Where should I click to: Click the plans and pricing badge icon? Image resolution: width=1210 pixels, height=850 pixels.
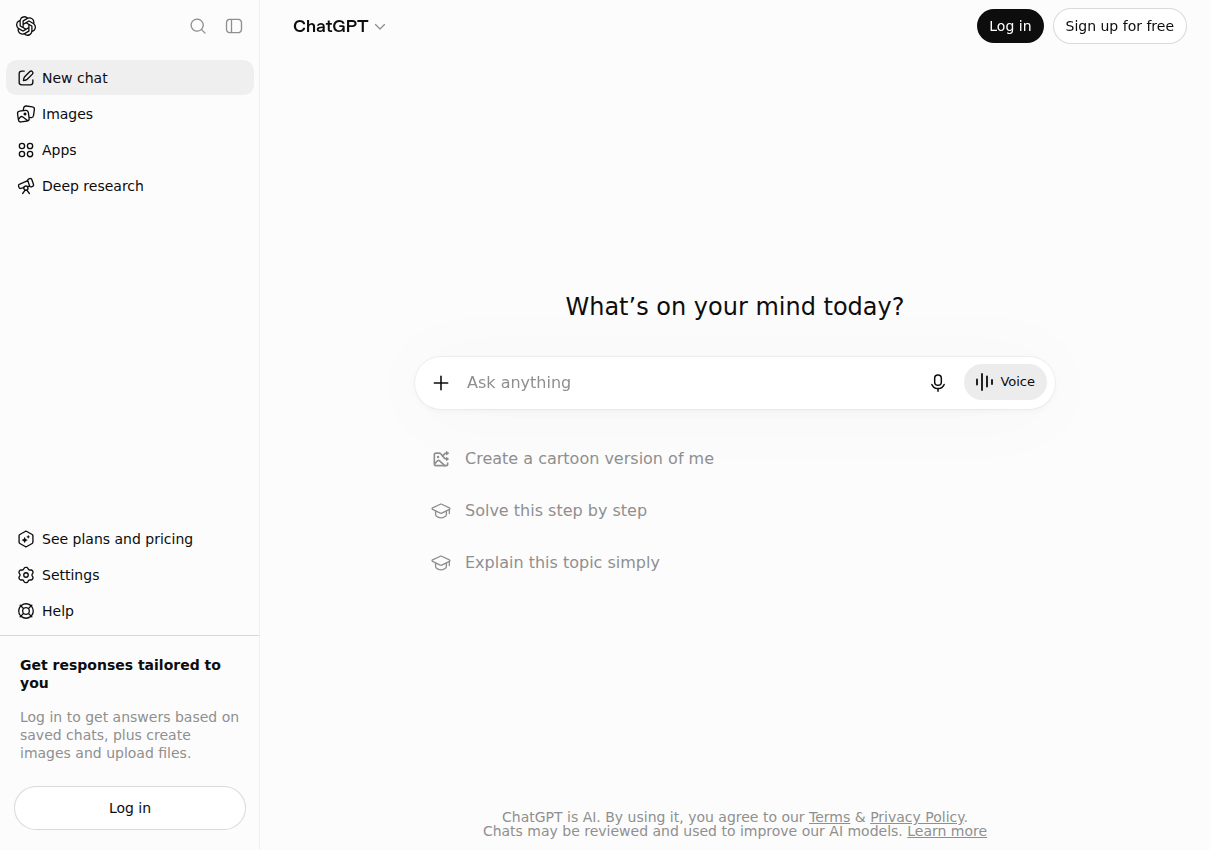coord(26,539)
